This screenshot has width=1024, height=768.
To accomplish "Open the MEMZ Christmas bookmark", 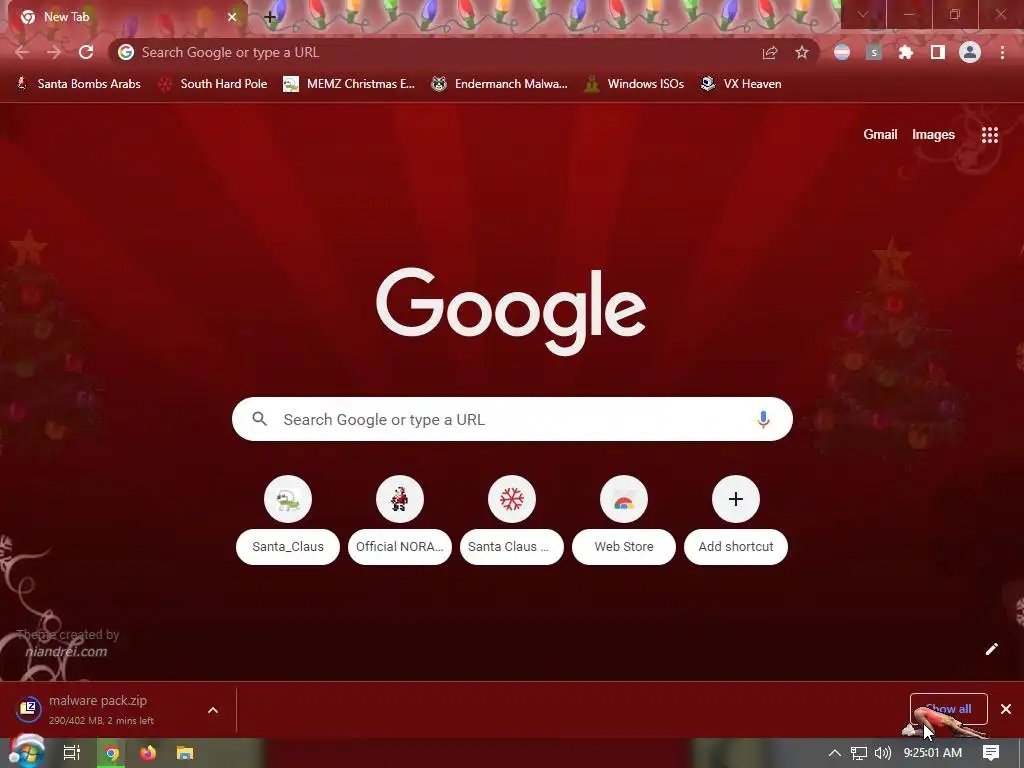I will pos(349,84).
